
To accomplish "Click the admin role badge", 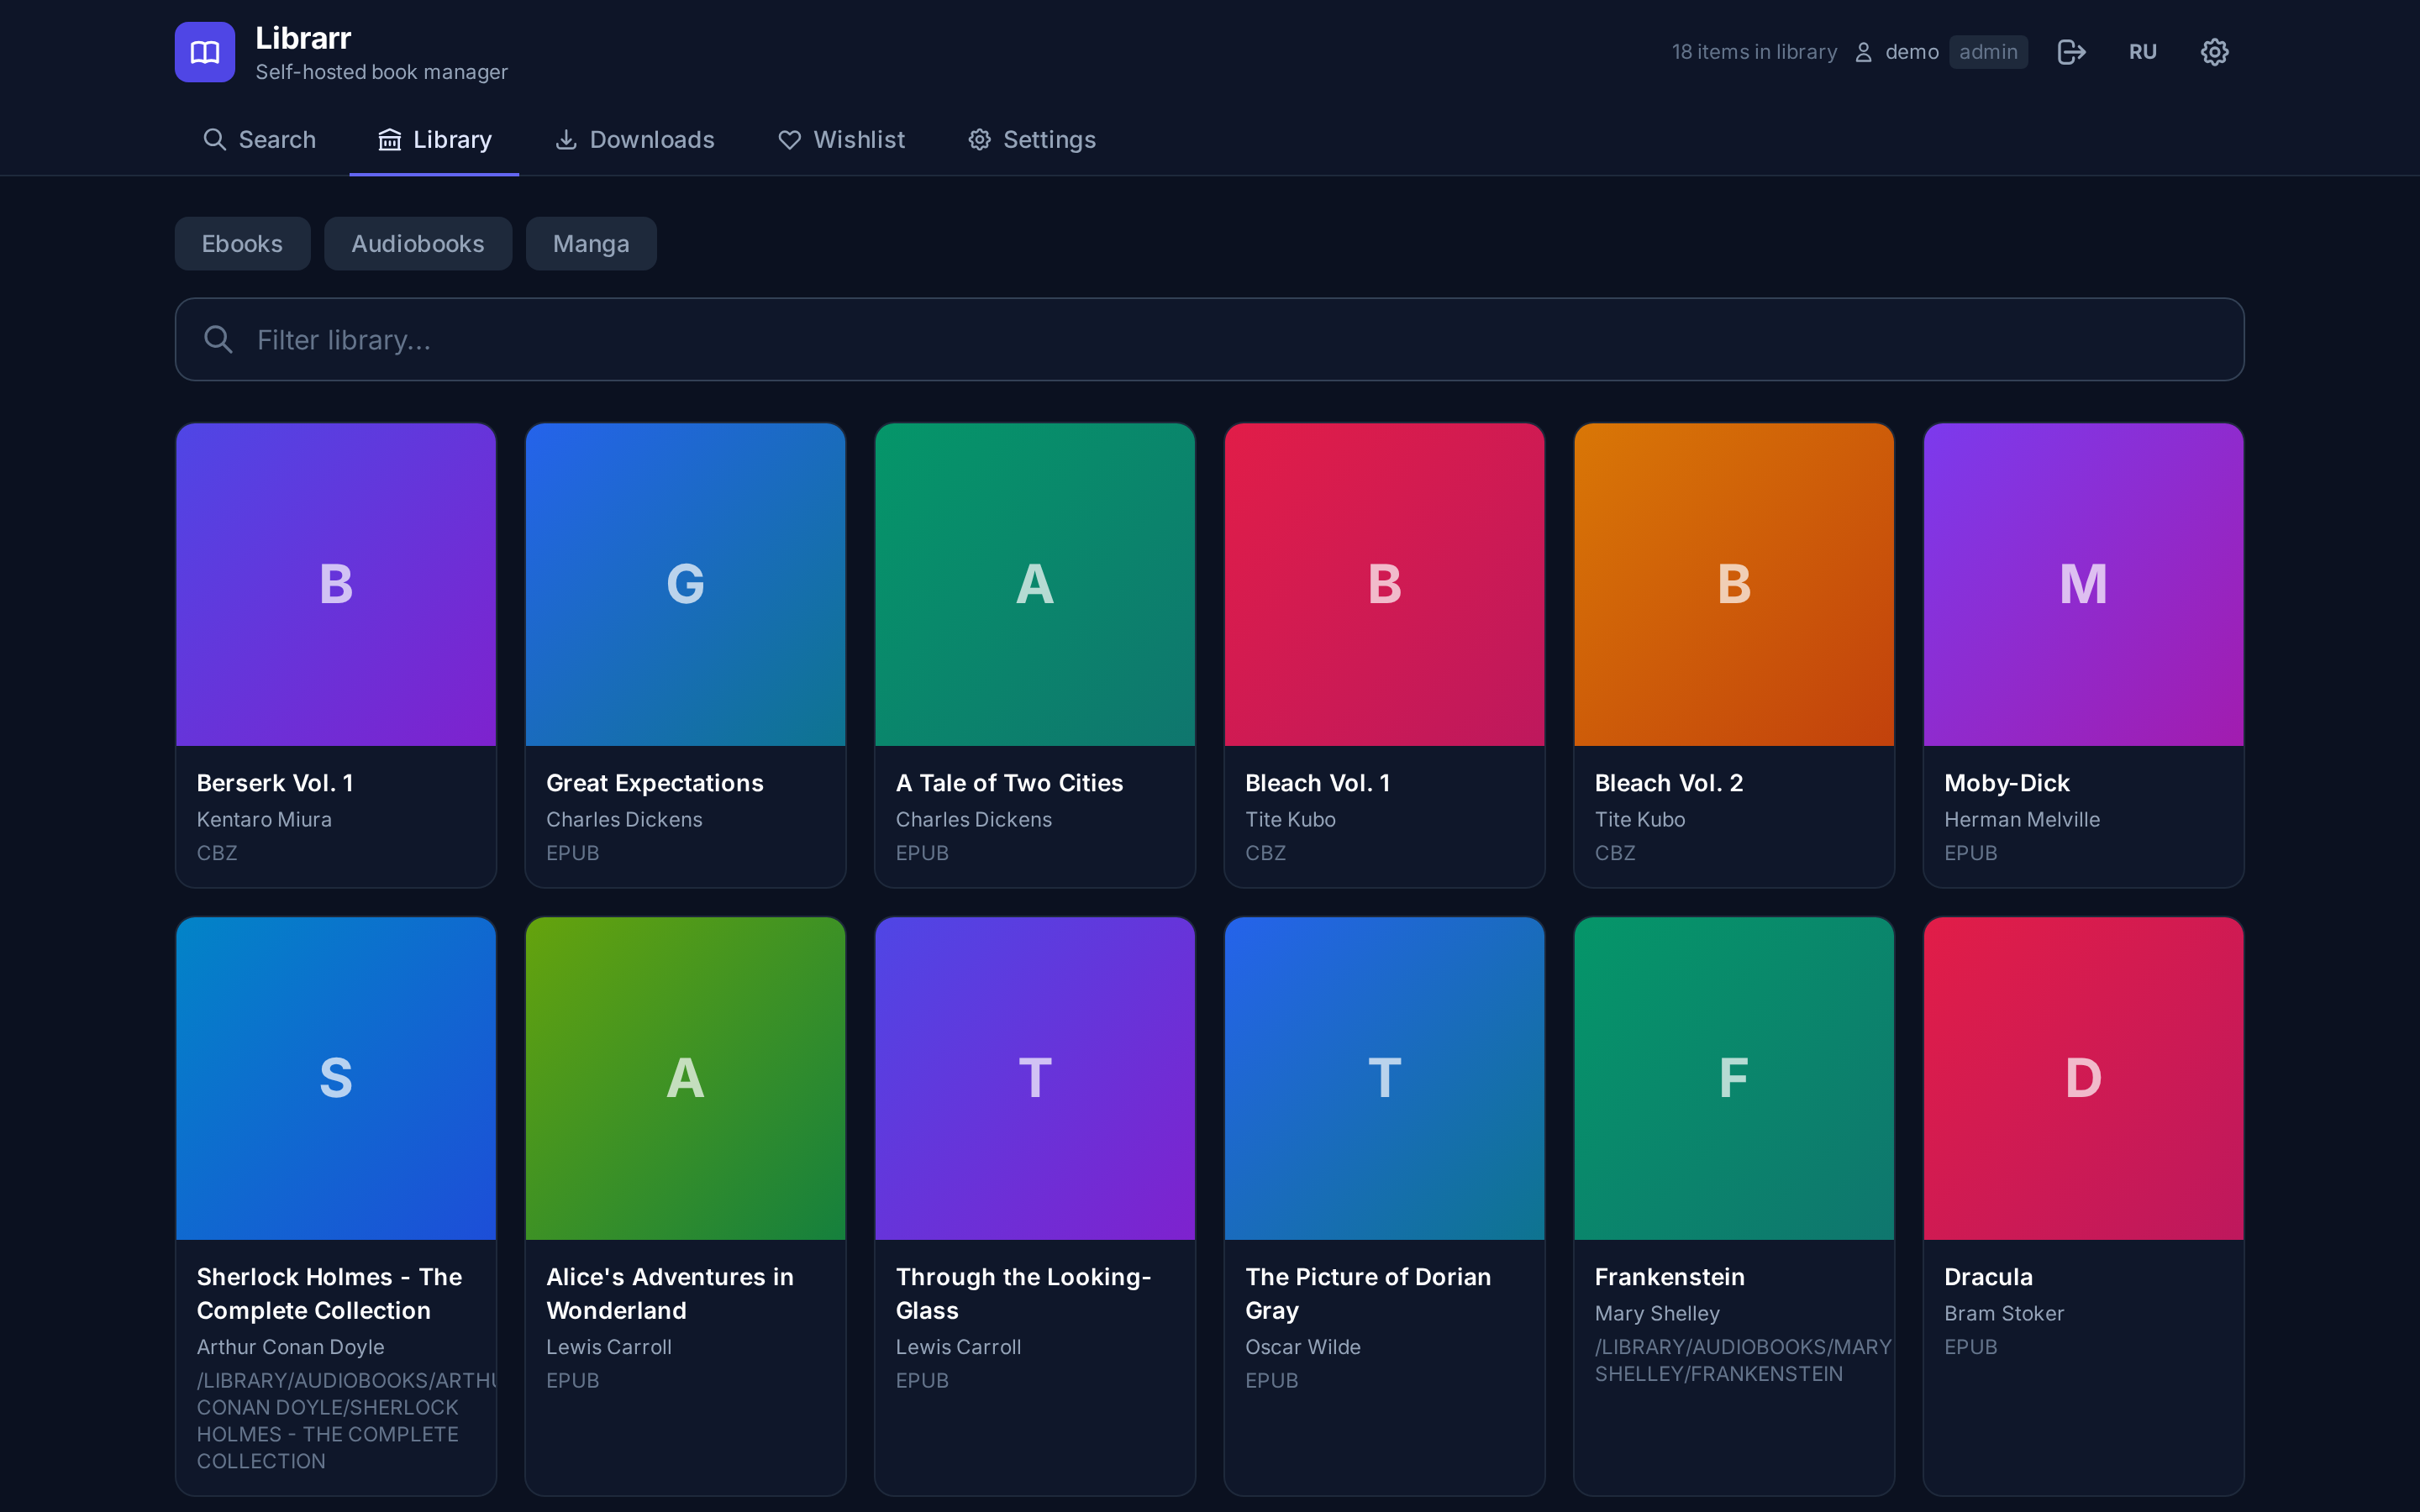I will point(1988,52).
